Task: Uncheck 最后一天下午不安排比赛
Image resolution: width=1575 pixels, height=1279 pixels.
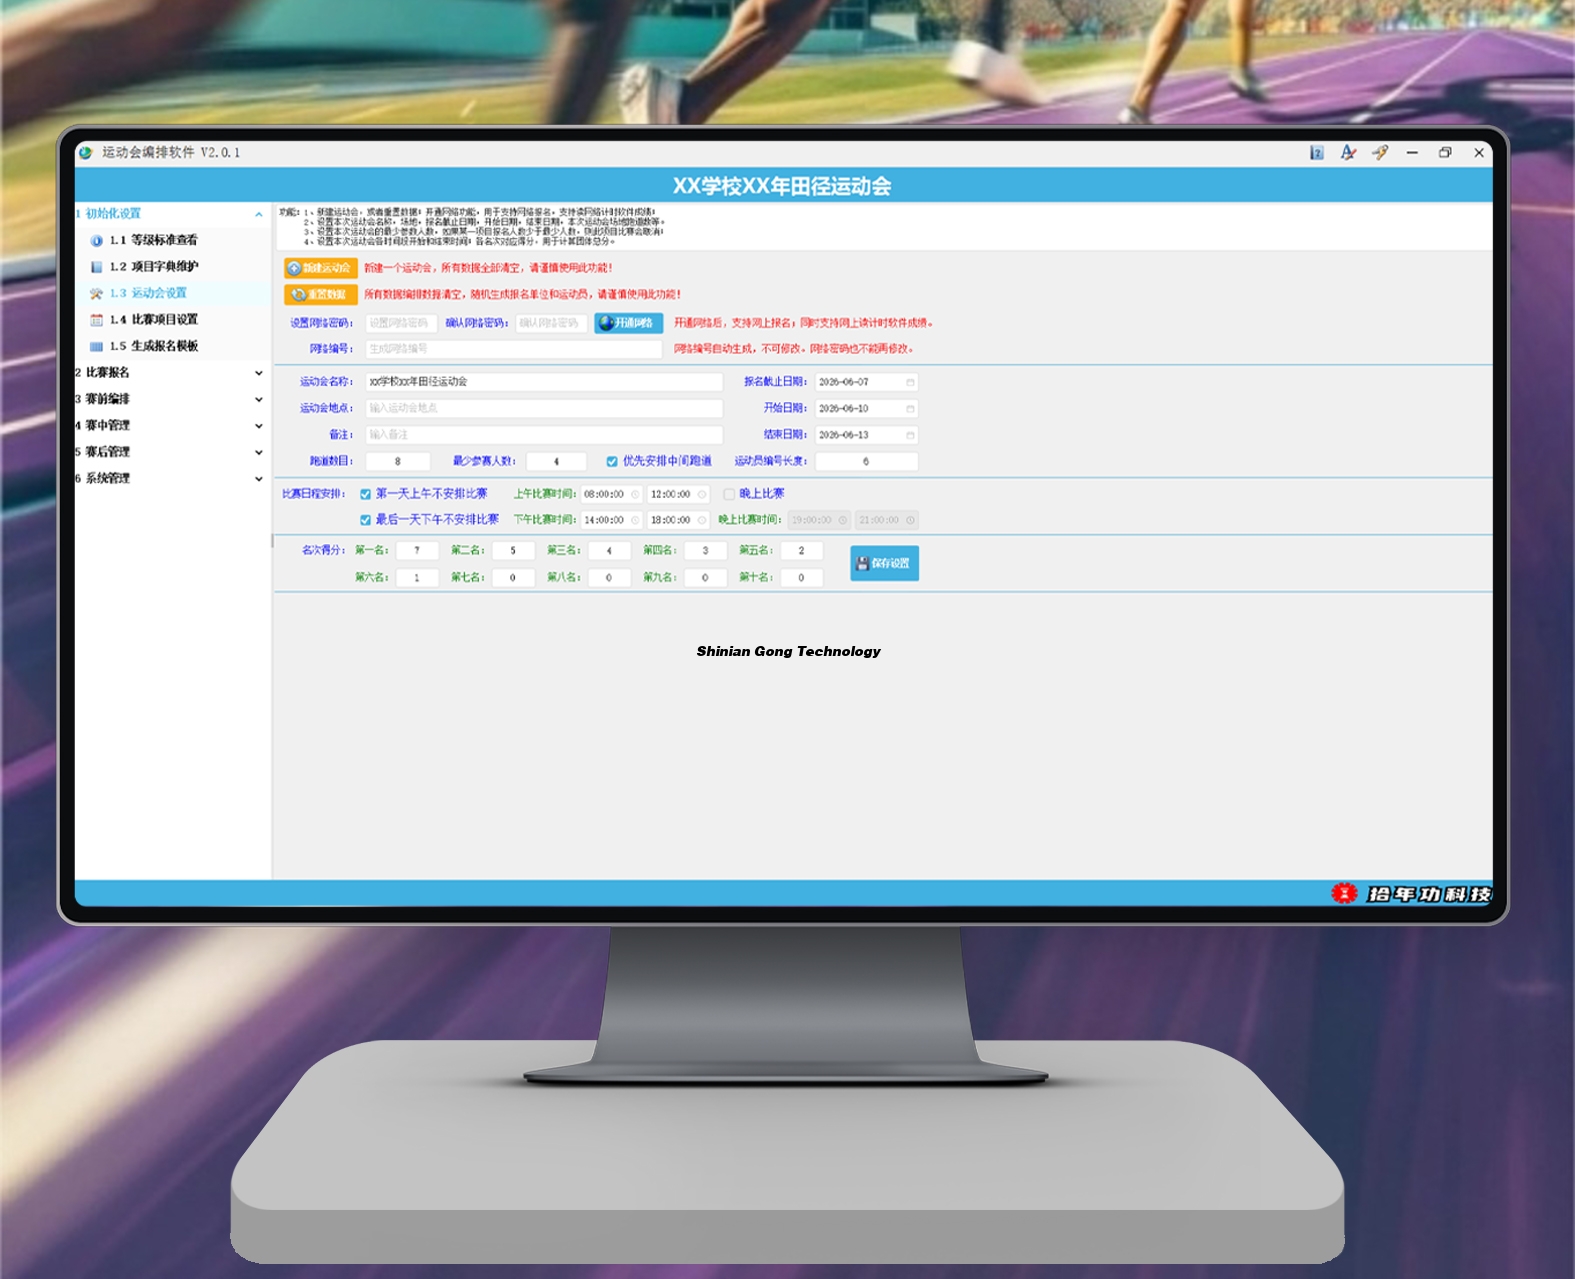Action: [x=365, y=520]
